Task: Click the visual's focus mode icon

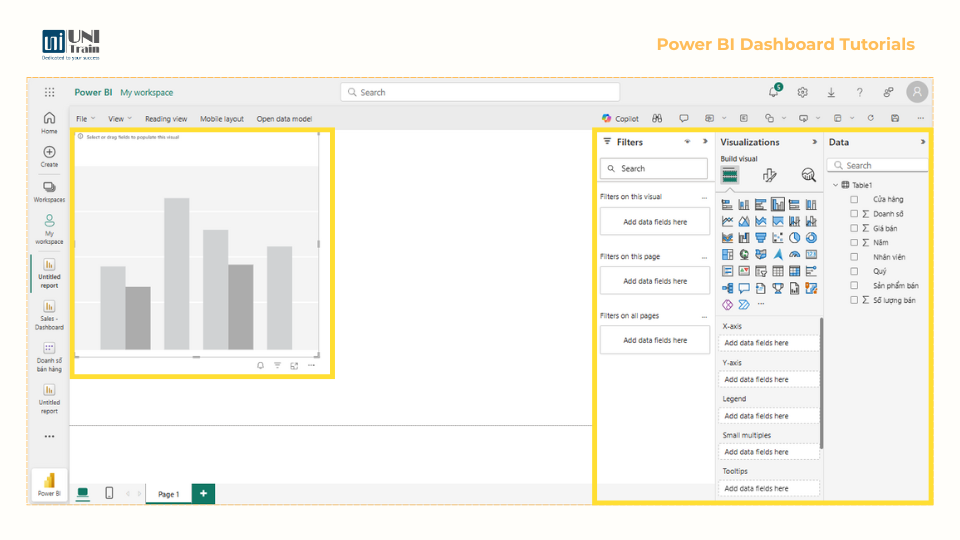Action: point(294,366)
